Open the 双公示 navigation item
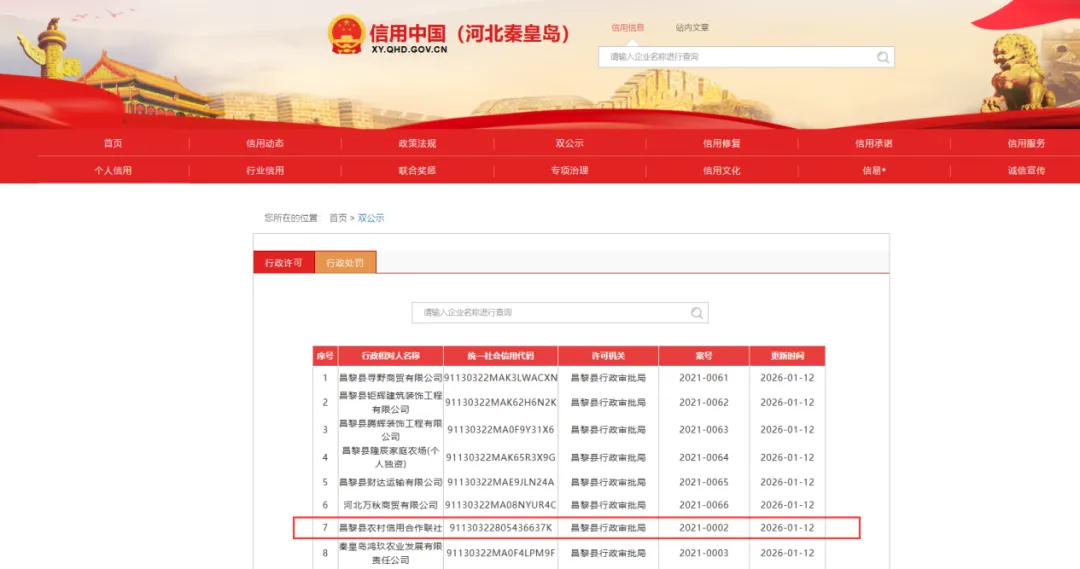 tap(570, 143)
